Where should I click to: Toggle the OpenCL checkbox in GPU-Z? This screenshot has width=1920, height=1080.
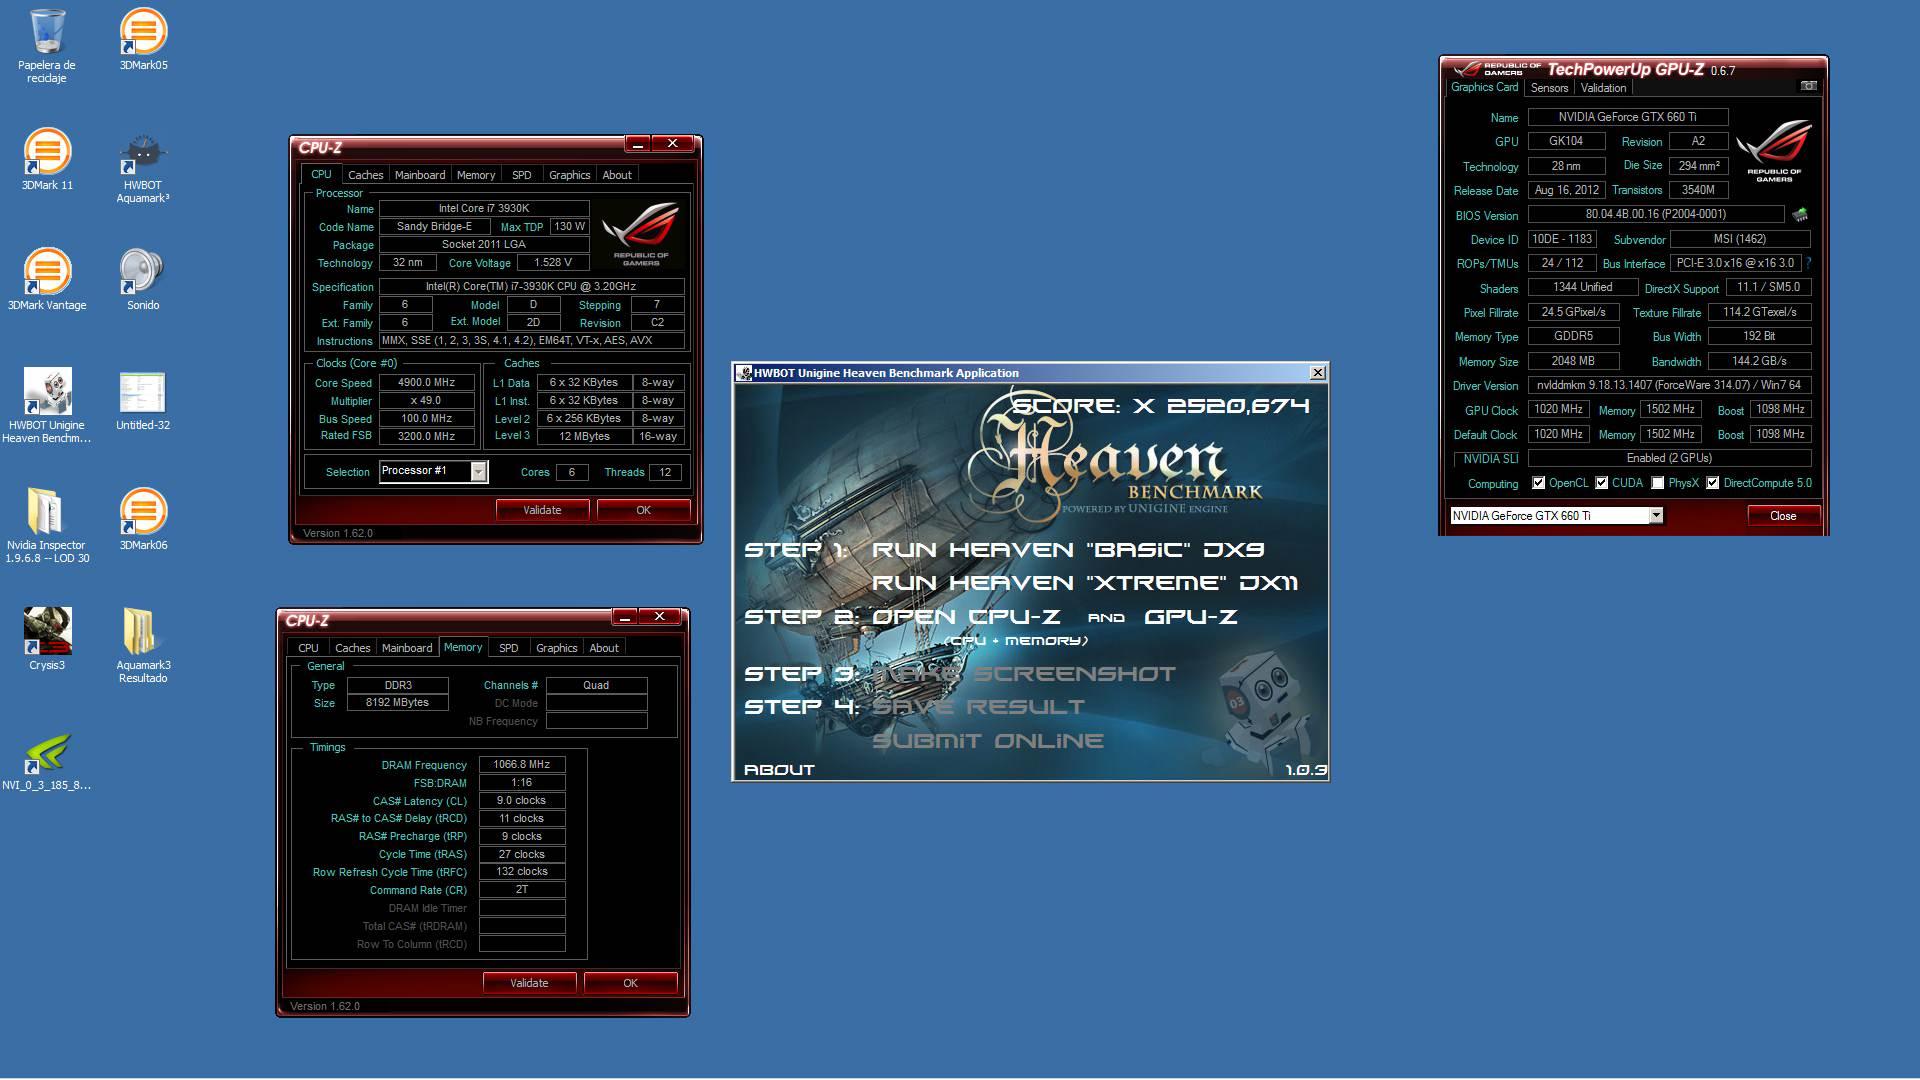tap(1539, 483)
